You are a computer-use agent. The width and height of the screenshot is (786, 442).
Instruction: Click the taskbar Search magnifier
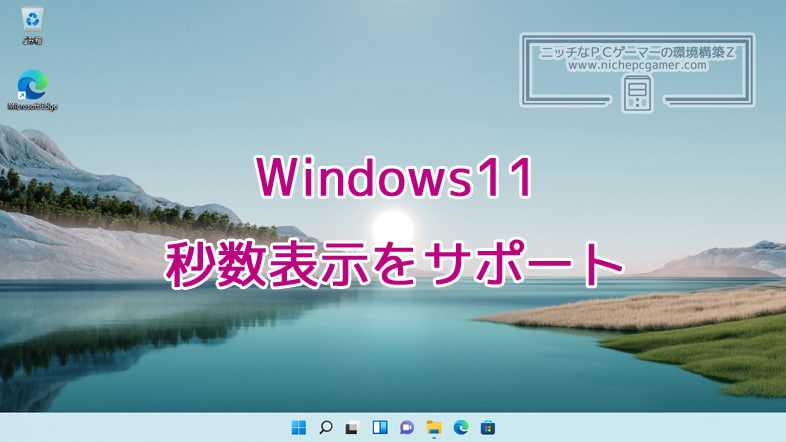326,427
